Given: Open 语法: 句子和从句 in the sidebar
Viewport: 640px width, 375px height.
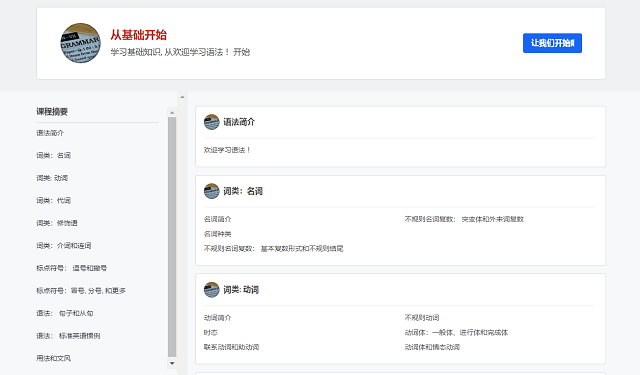Looking at the screenshot, I should (x=64, y=313).
